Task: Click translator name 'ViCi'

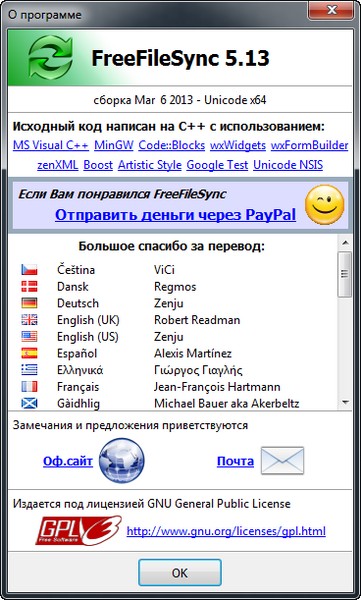Action: pos(164,270)
